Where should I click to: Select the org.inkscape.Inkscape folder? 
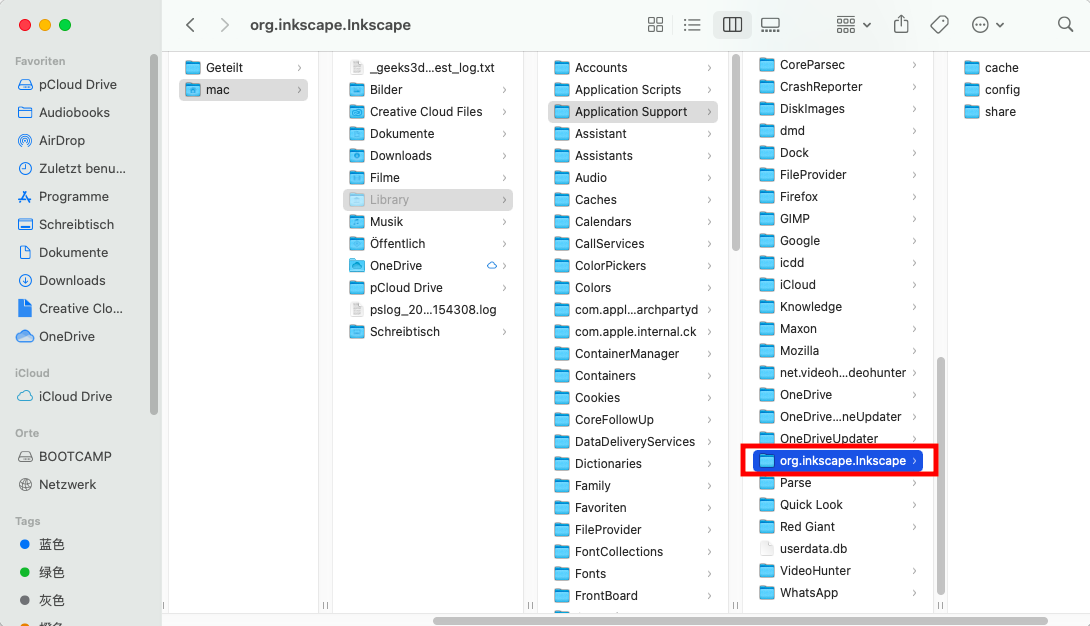(838, 461)
